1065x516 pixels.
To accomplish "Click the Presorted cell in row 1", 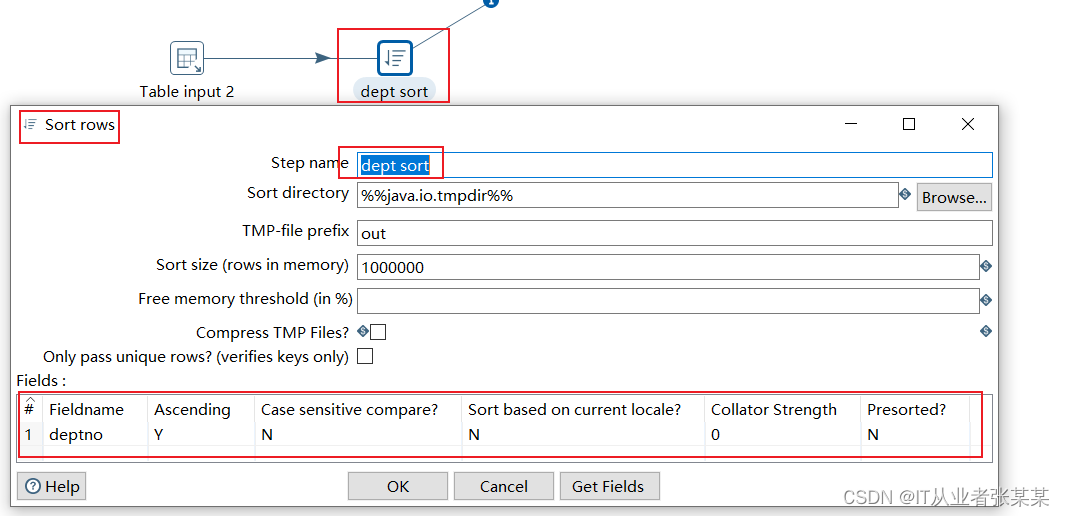I will point(873,435).
